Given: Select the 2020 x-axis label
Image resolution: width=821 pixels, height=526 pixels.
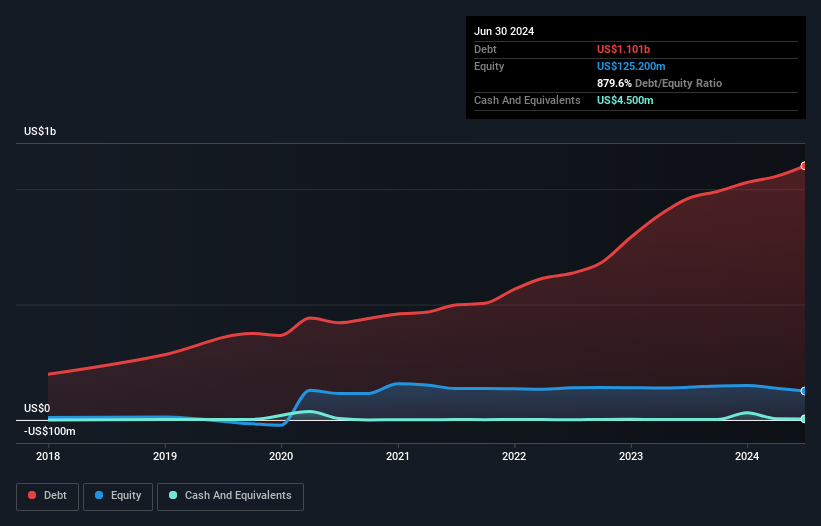Looking at the screenshot, I should tap(281, 456).
